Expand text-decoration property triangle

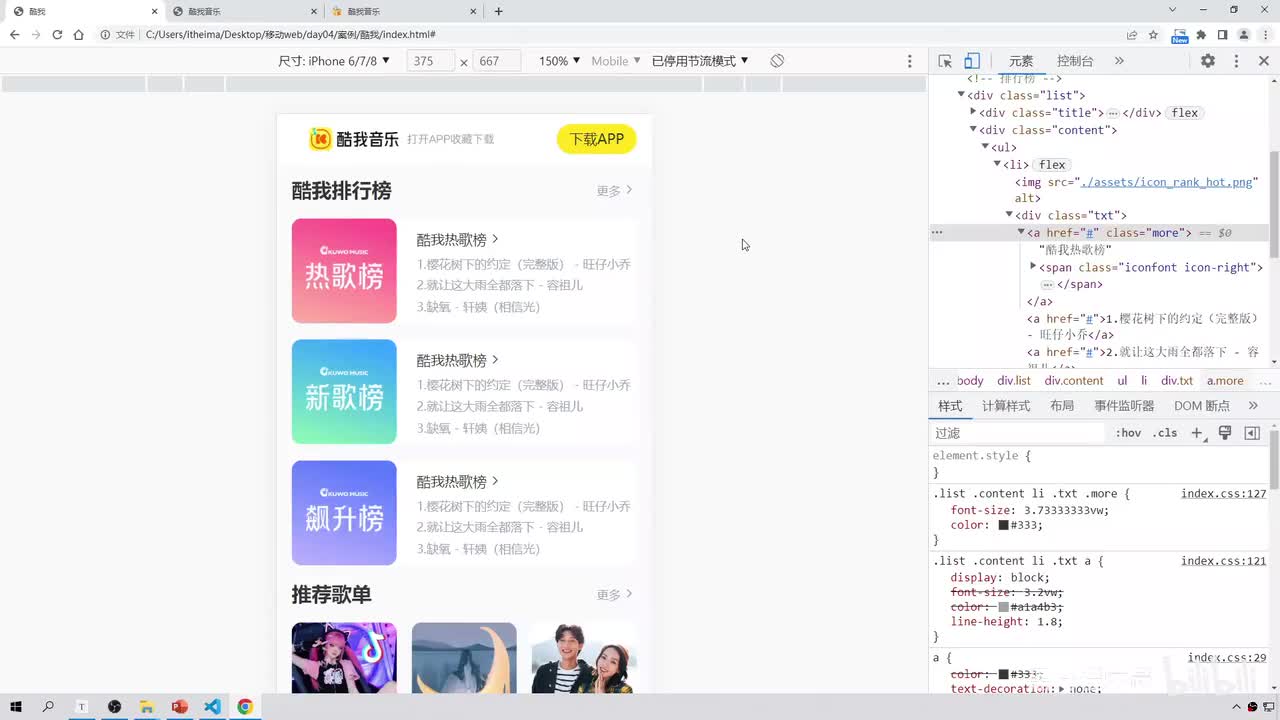(1061, 689)
